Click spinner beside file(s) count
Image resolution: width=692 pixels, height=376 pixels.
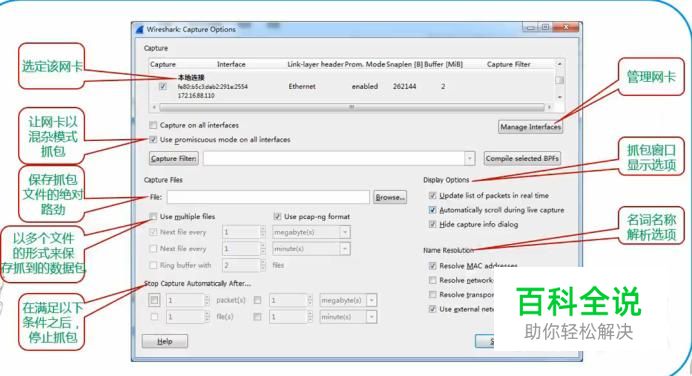(x=207, y=317)
